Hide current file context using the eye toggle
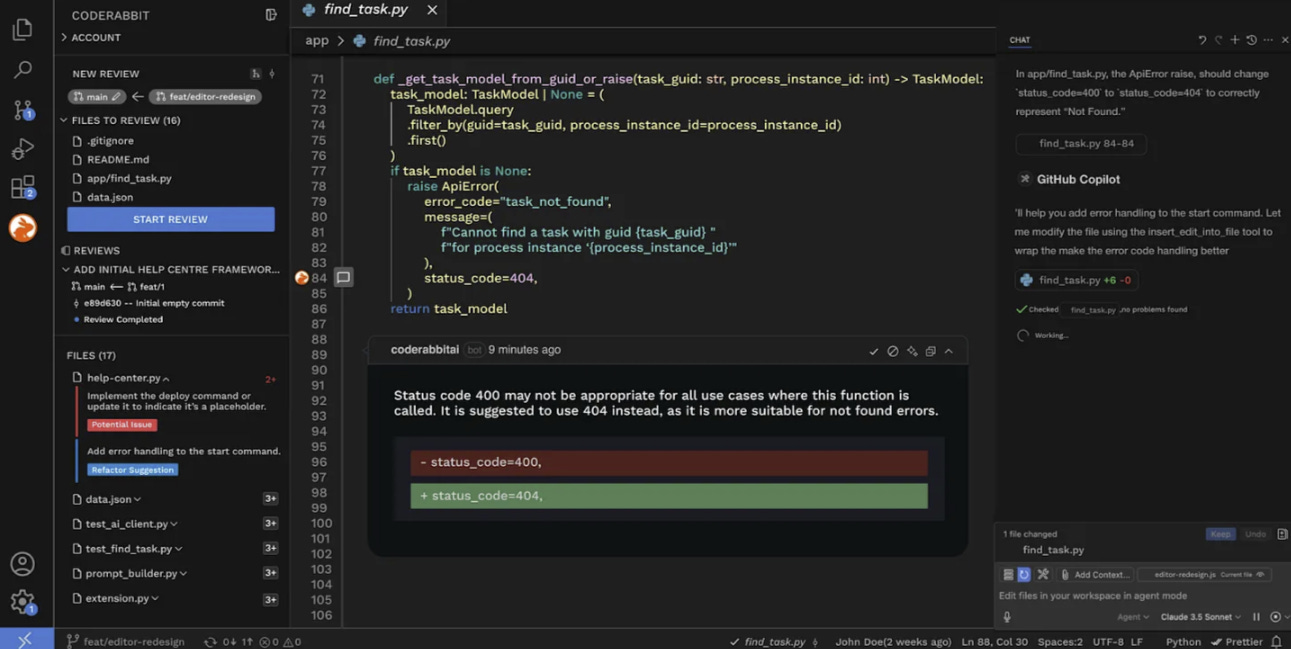 1261,574
